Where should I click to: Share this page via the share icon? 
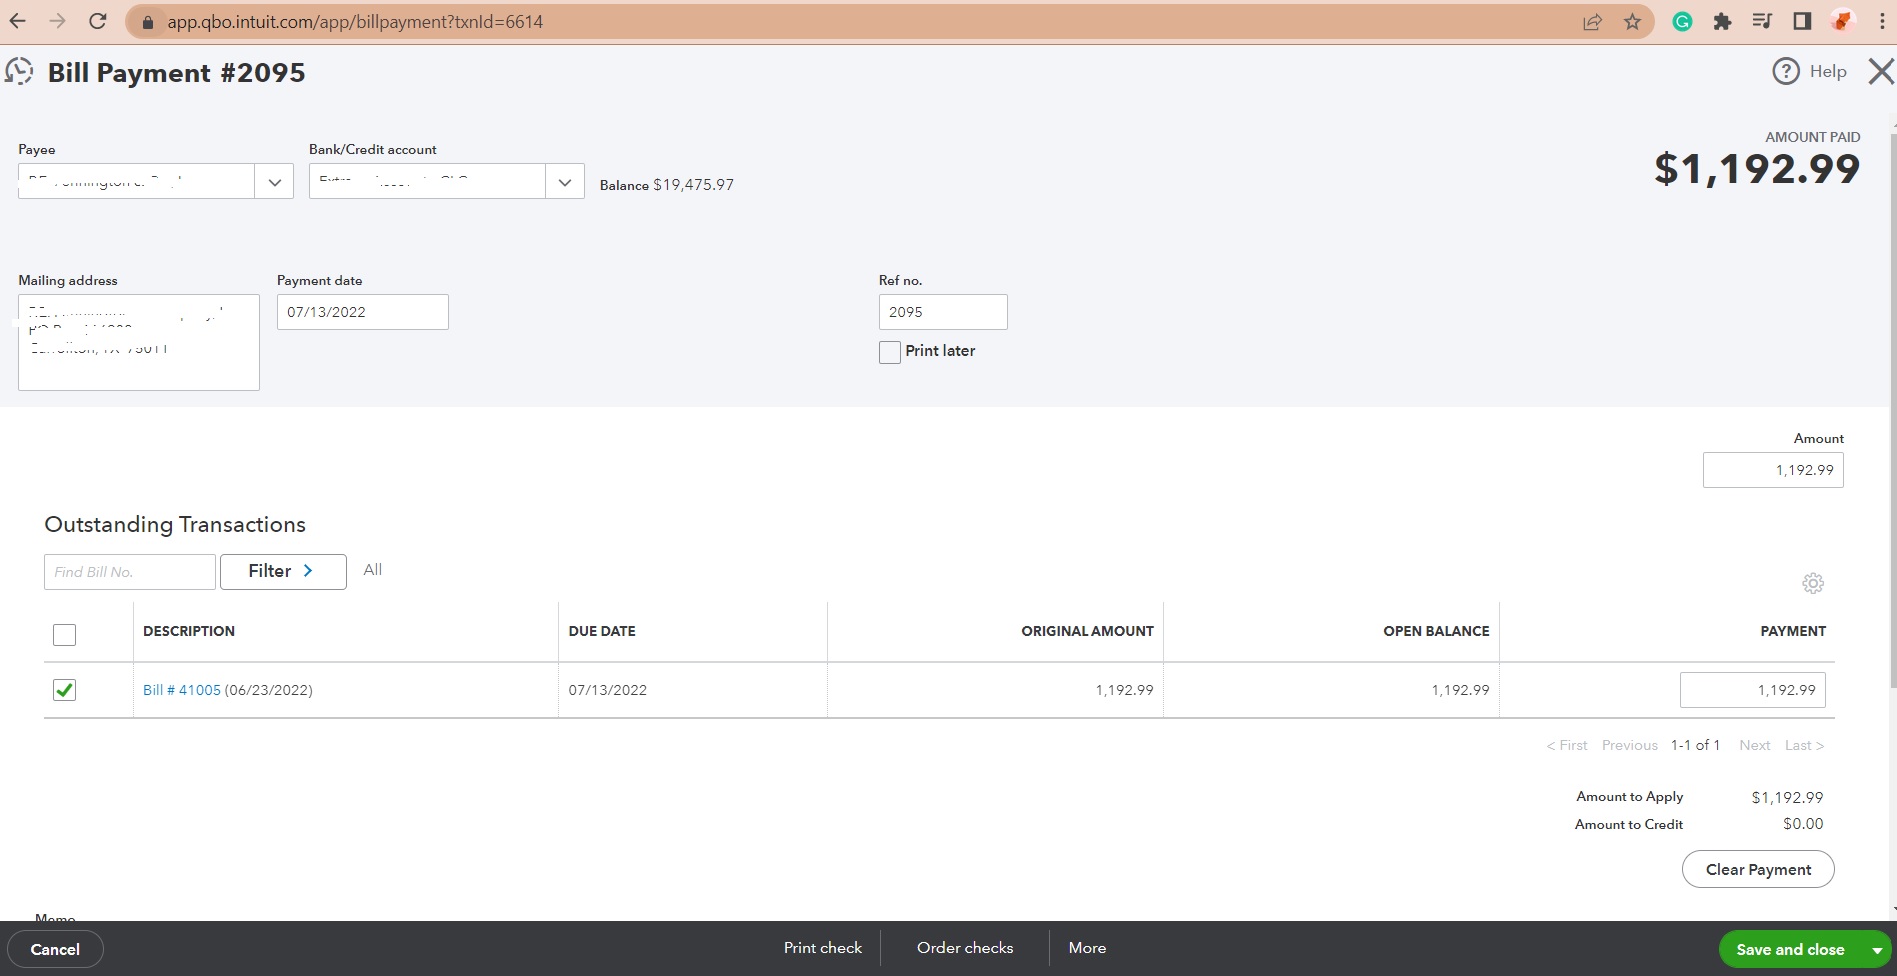[1592, 22]
